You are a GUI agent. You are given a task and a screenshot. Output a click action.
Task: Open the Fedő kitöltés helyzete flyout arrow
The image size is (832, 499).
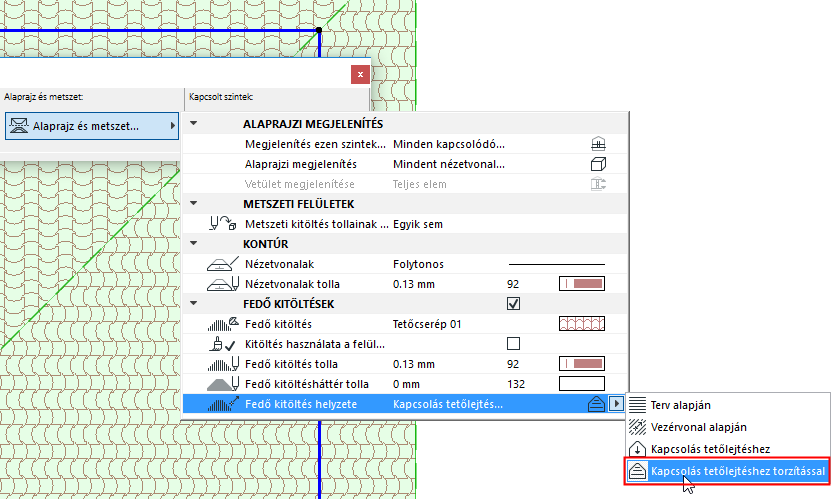pos(616,404)
